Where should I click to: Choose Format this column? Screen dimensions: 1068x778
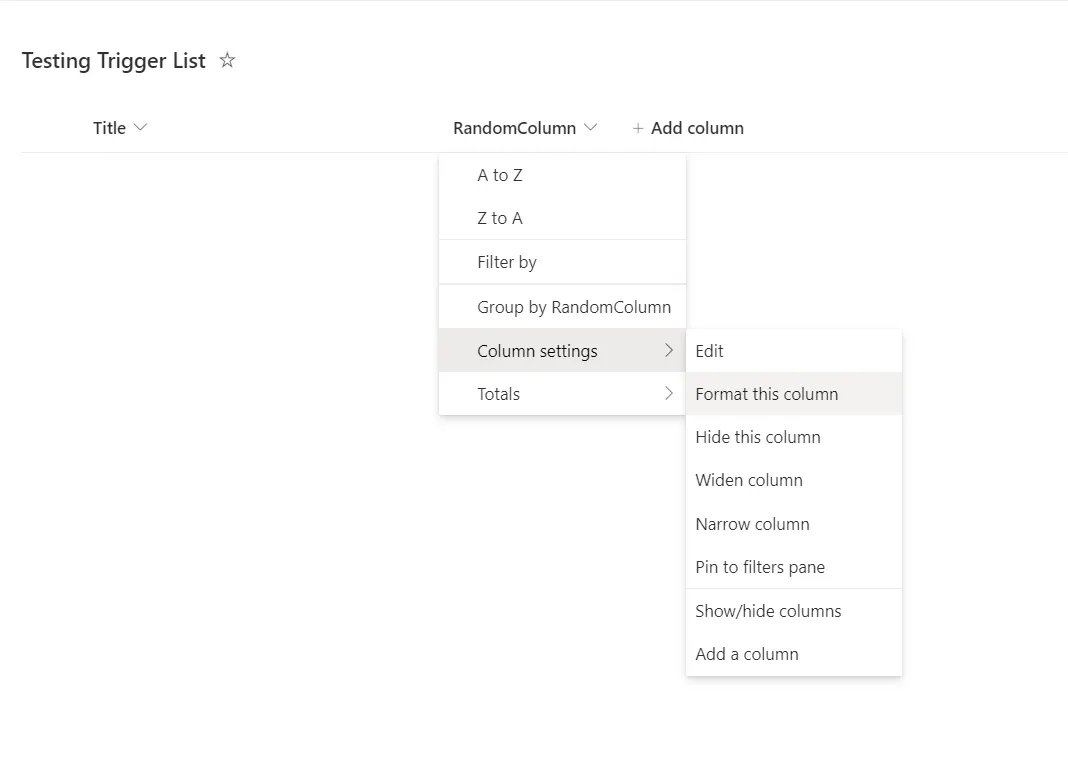pos(767,394)
